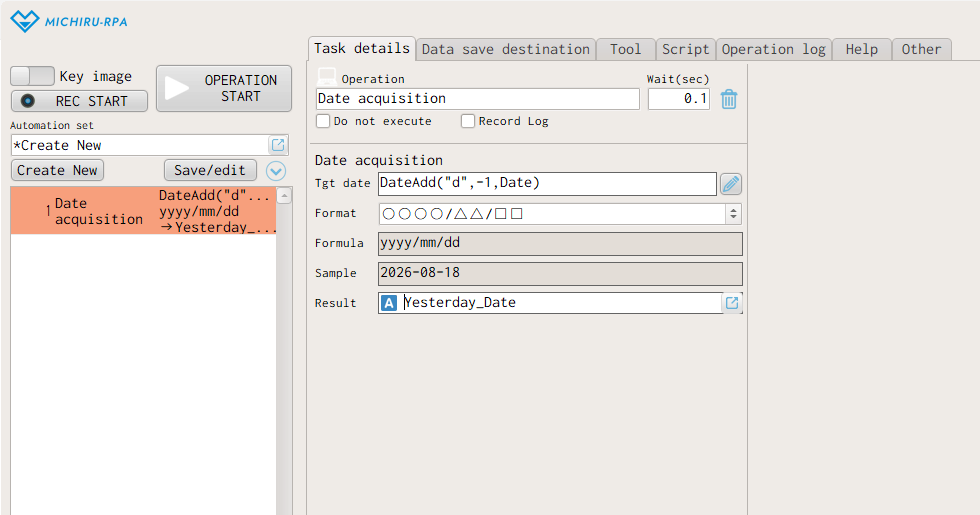The height and width of the screenshot is (515, 980).
Task: Open the Script tab
Action: click(x=686, y=49)
